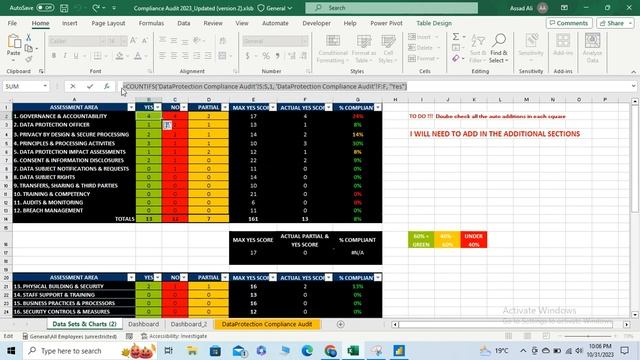Open the File menu
Image resolution: width=640 pixels, height=360 pixels.
coord(12,23)
